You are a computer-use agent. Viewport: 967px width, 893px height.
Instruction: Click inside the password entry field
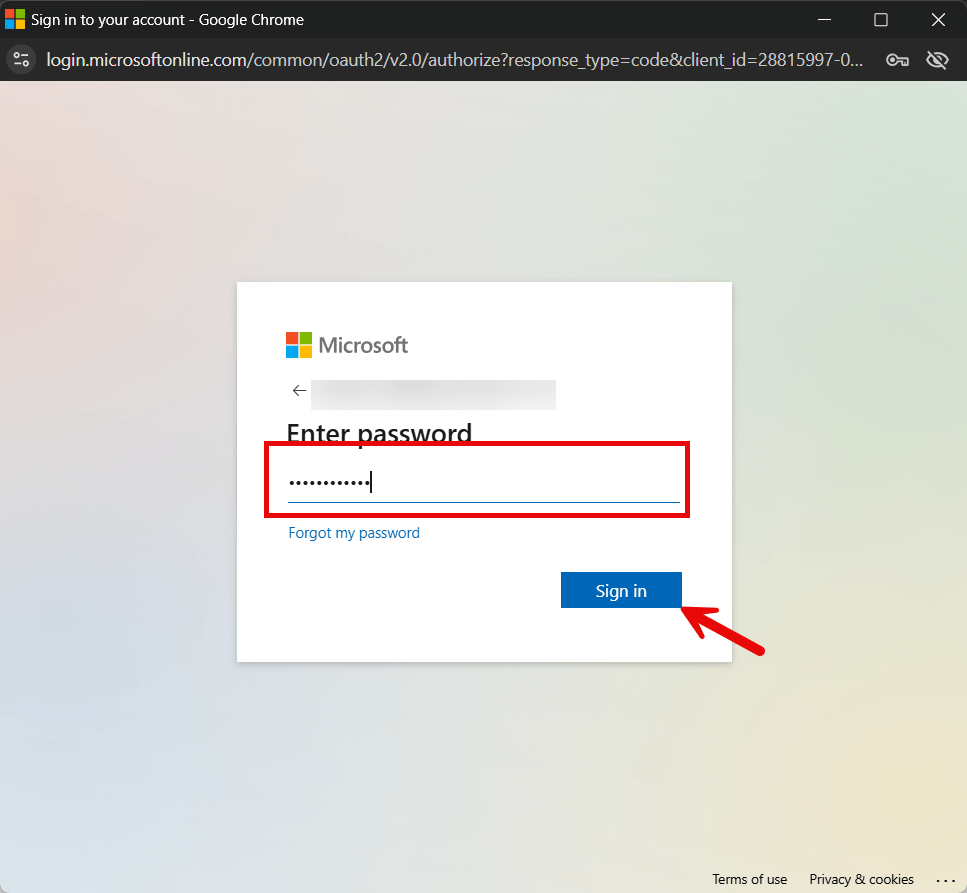pyautogui.click(x=477, y=481)
